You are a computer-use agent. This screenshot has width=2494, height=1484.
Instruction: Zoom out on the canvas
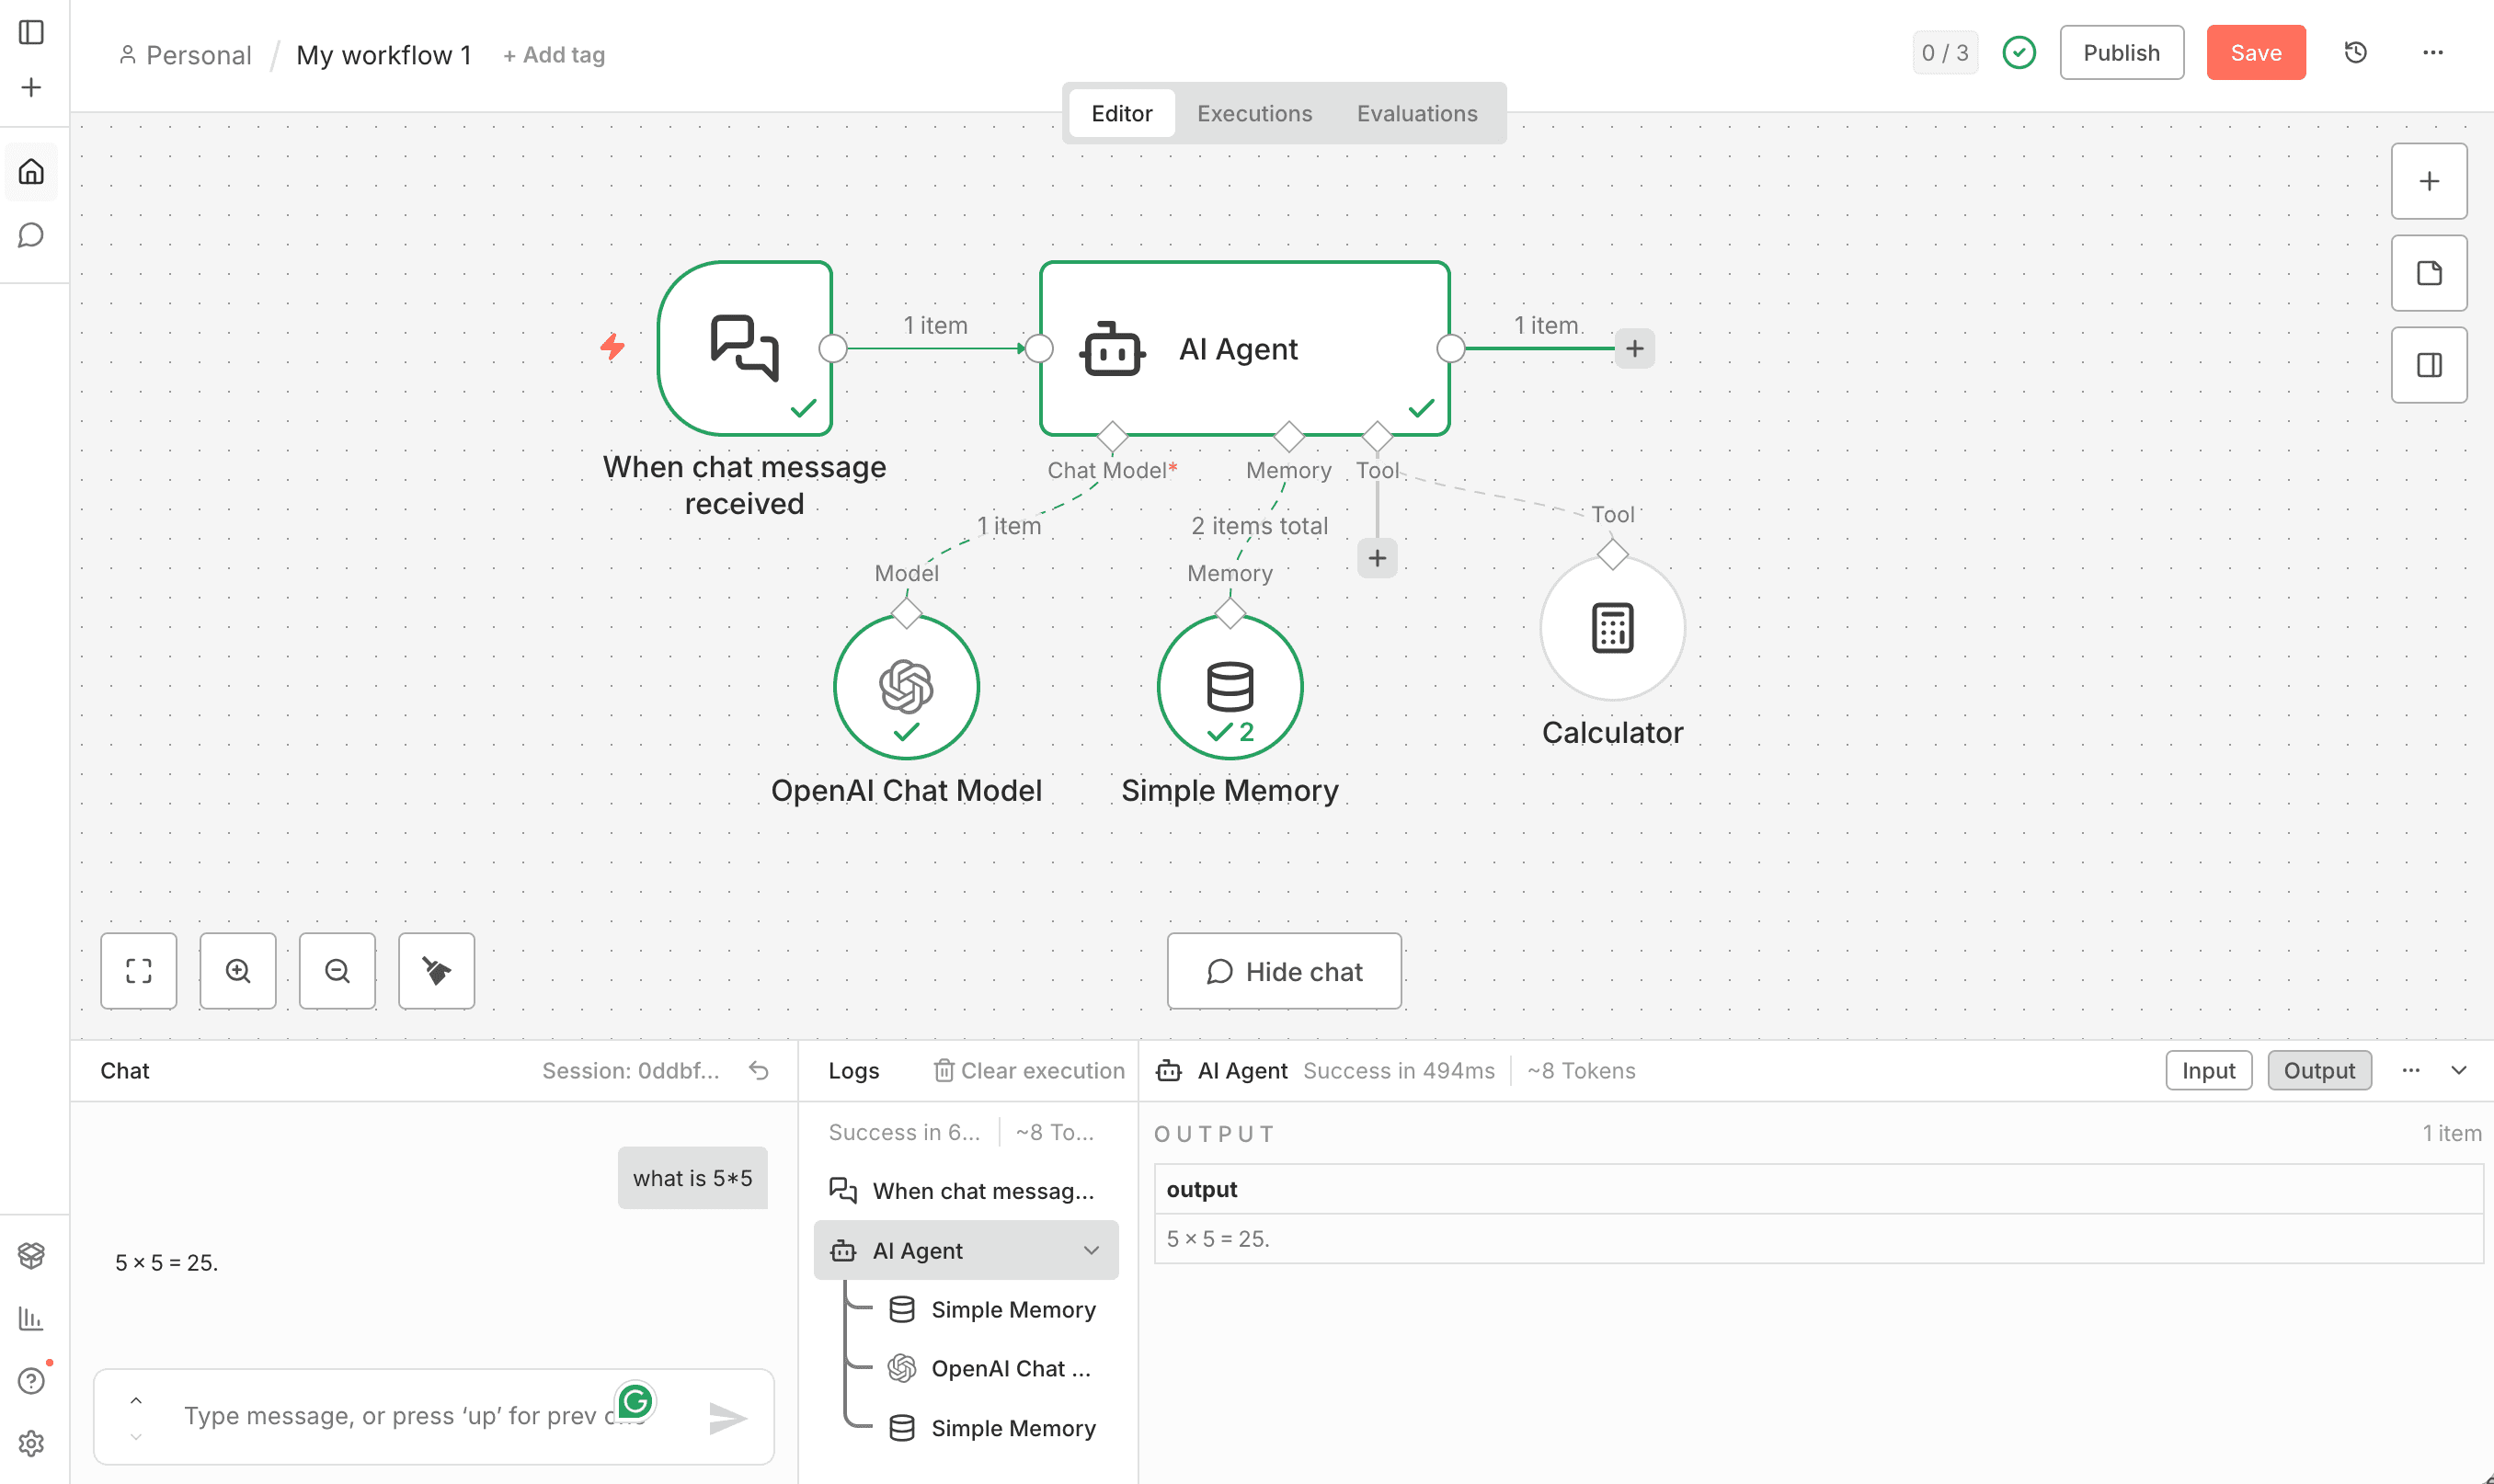pyautogui.click(x=337, y=970)
